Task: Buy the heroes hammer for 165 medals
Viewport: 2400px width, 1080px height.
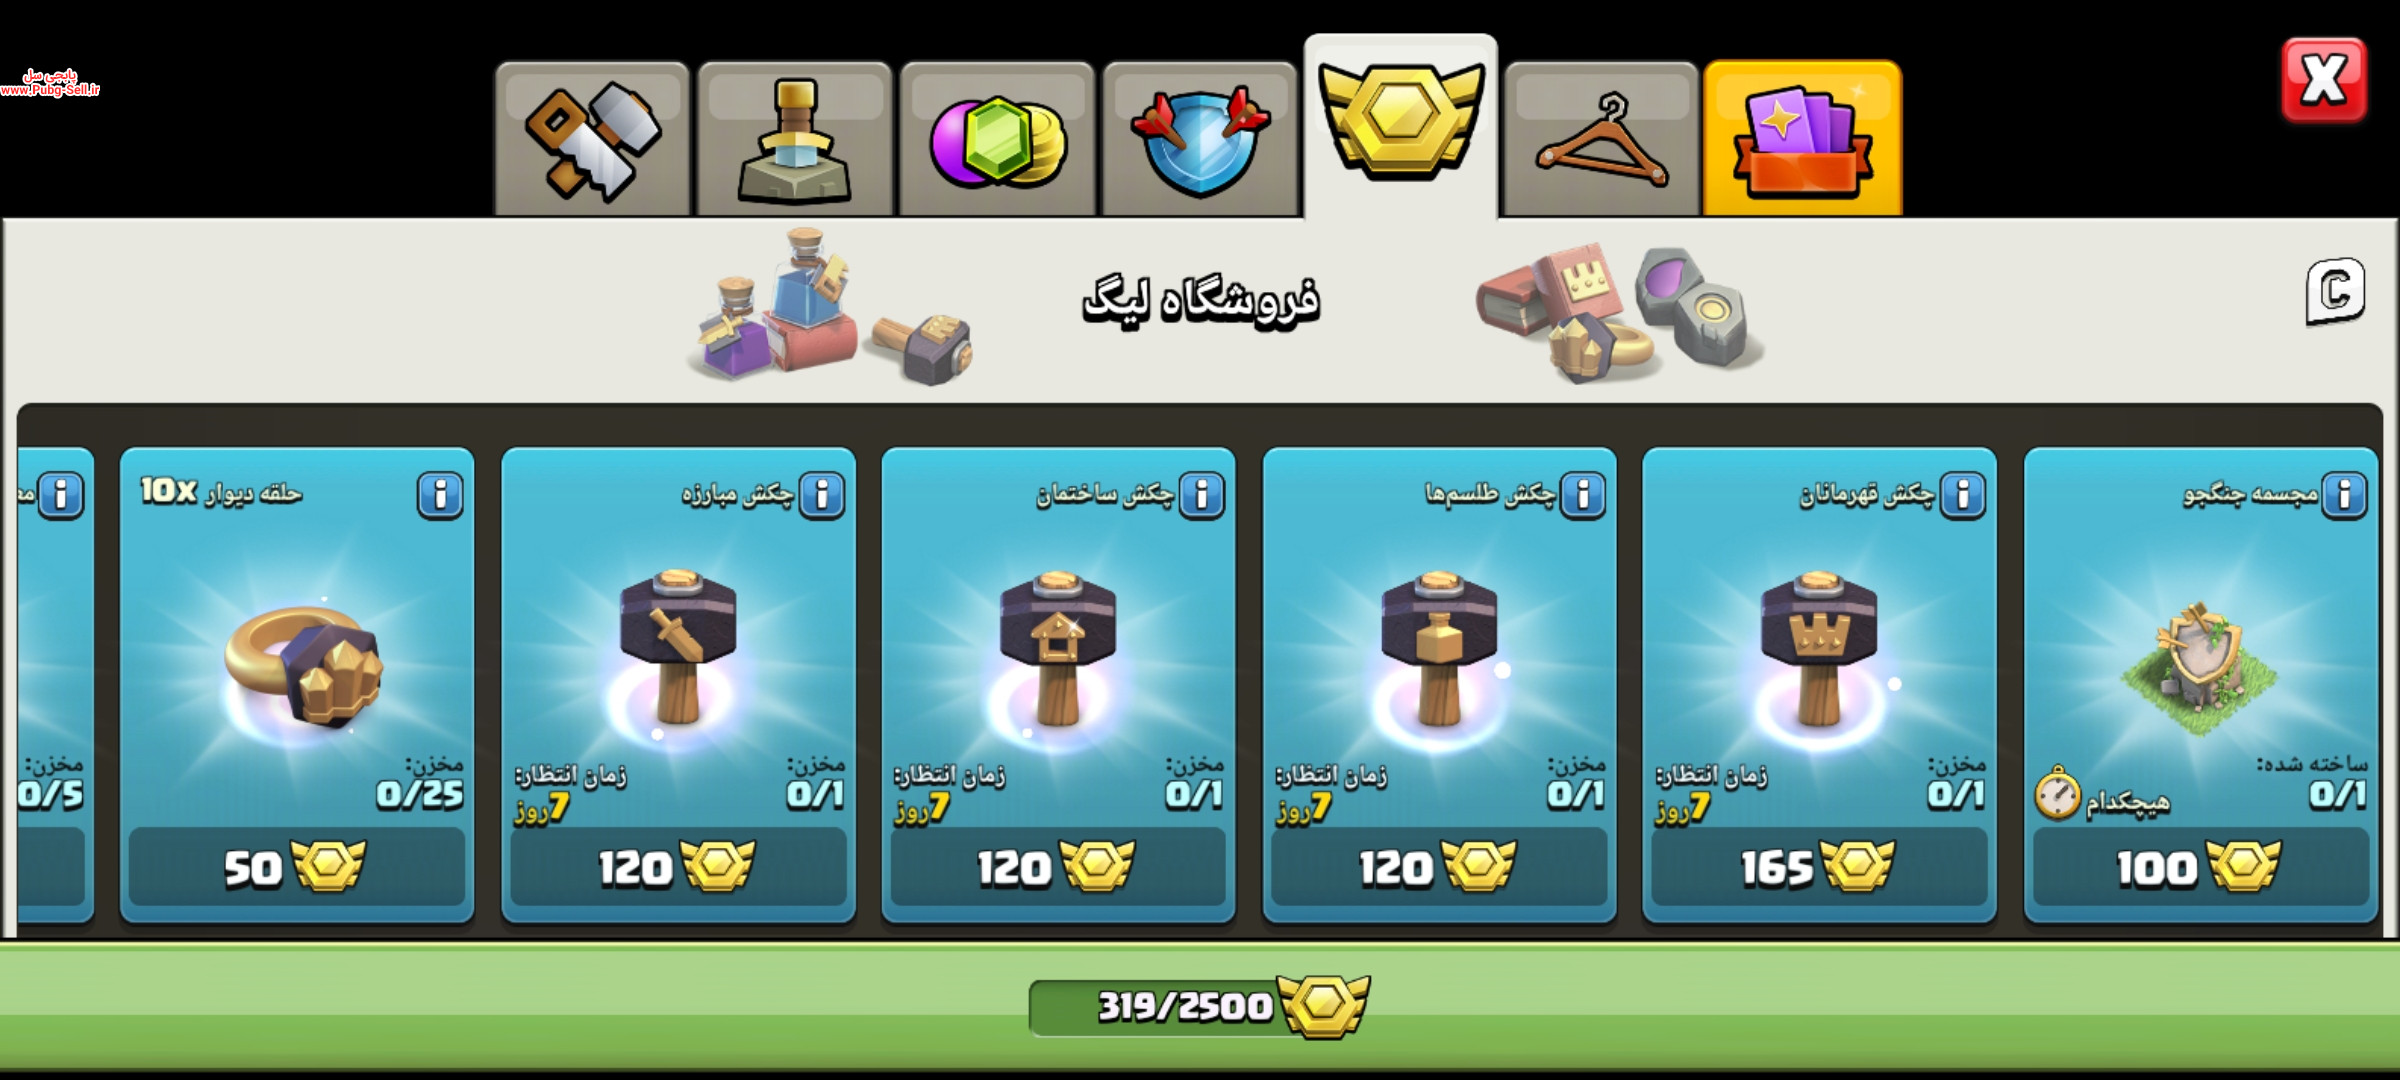Action: (1819, 866)
